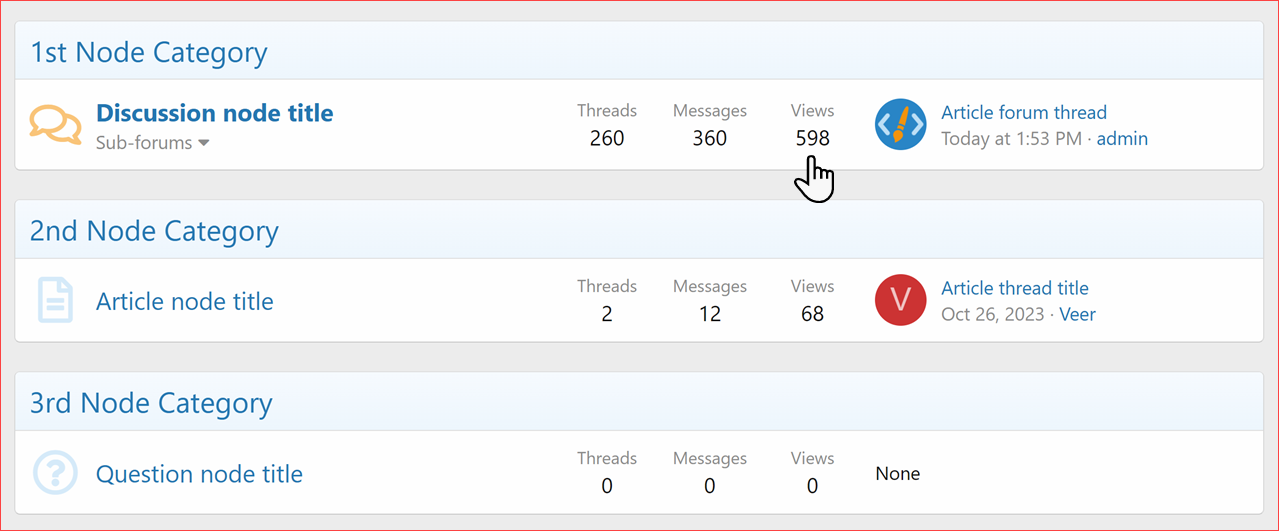Screen dimensions: 1279x531
Task: Click the article node document icon
Action: click(55, 301)
